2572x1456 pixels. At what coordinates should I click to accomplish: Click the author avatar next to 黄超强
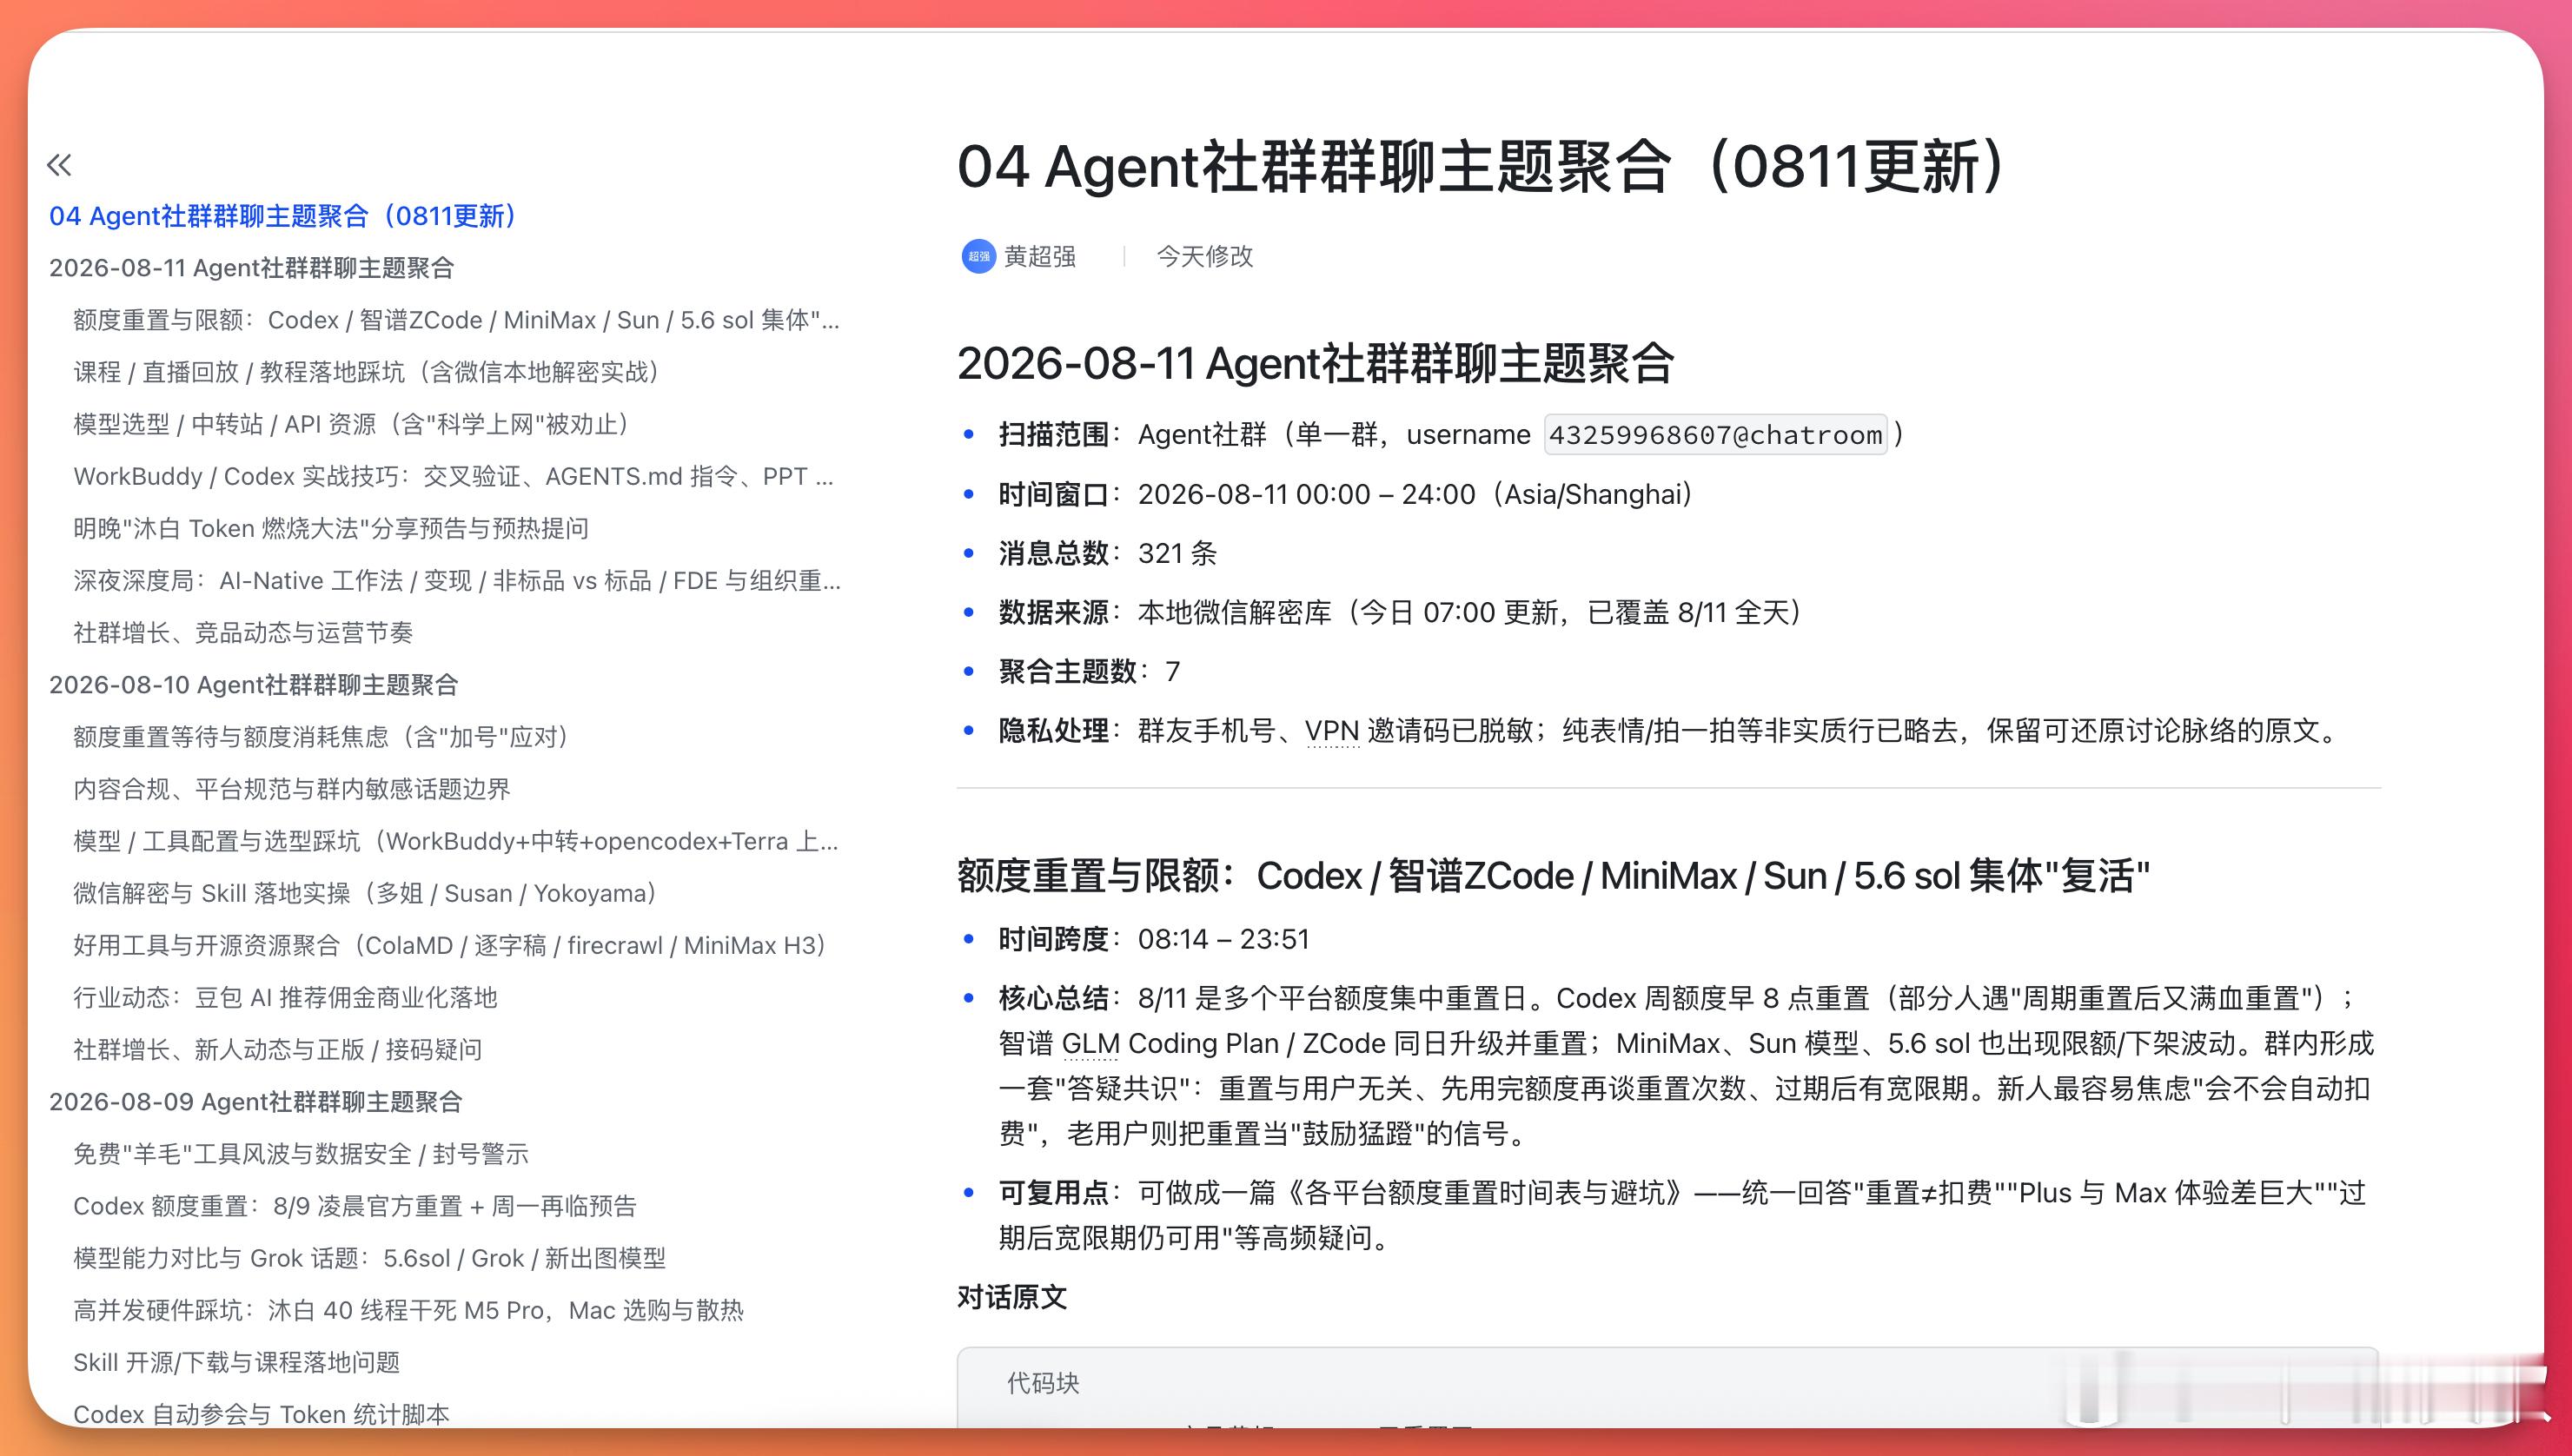click(978, 256)
